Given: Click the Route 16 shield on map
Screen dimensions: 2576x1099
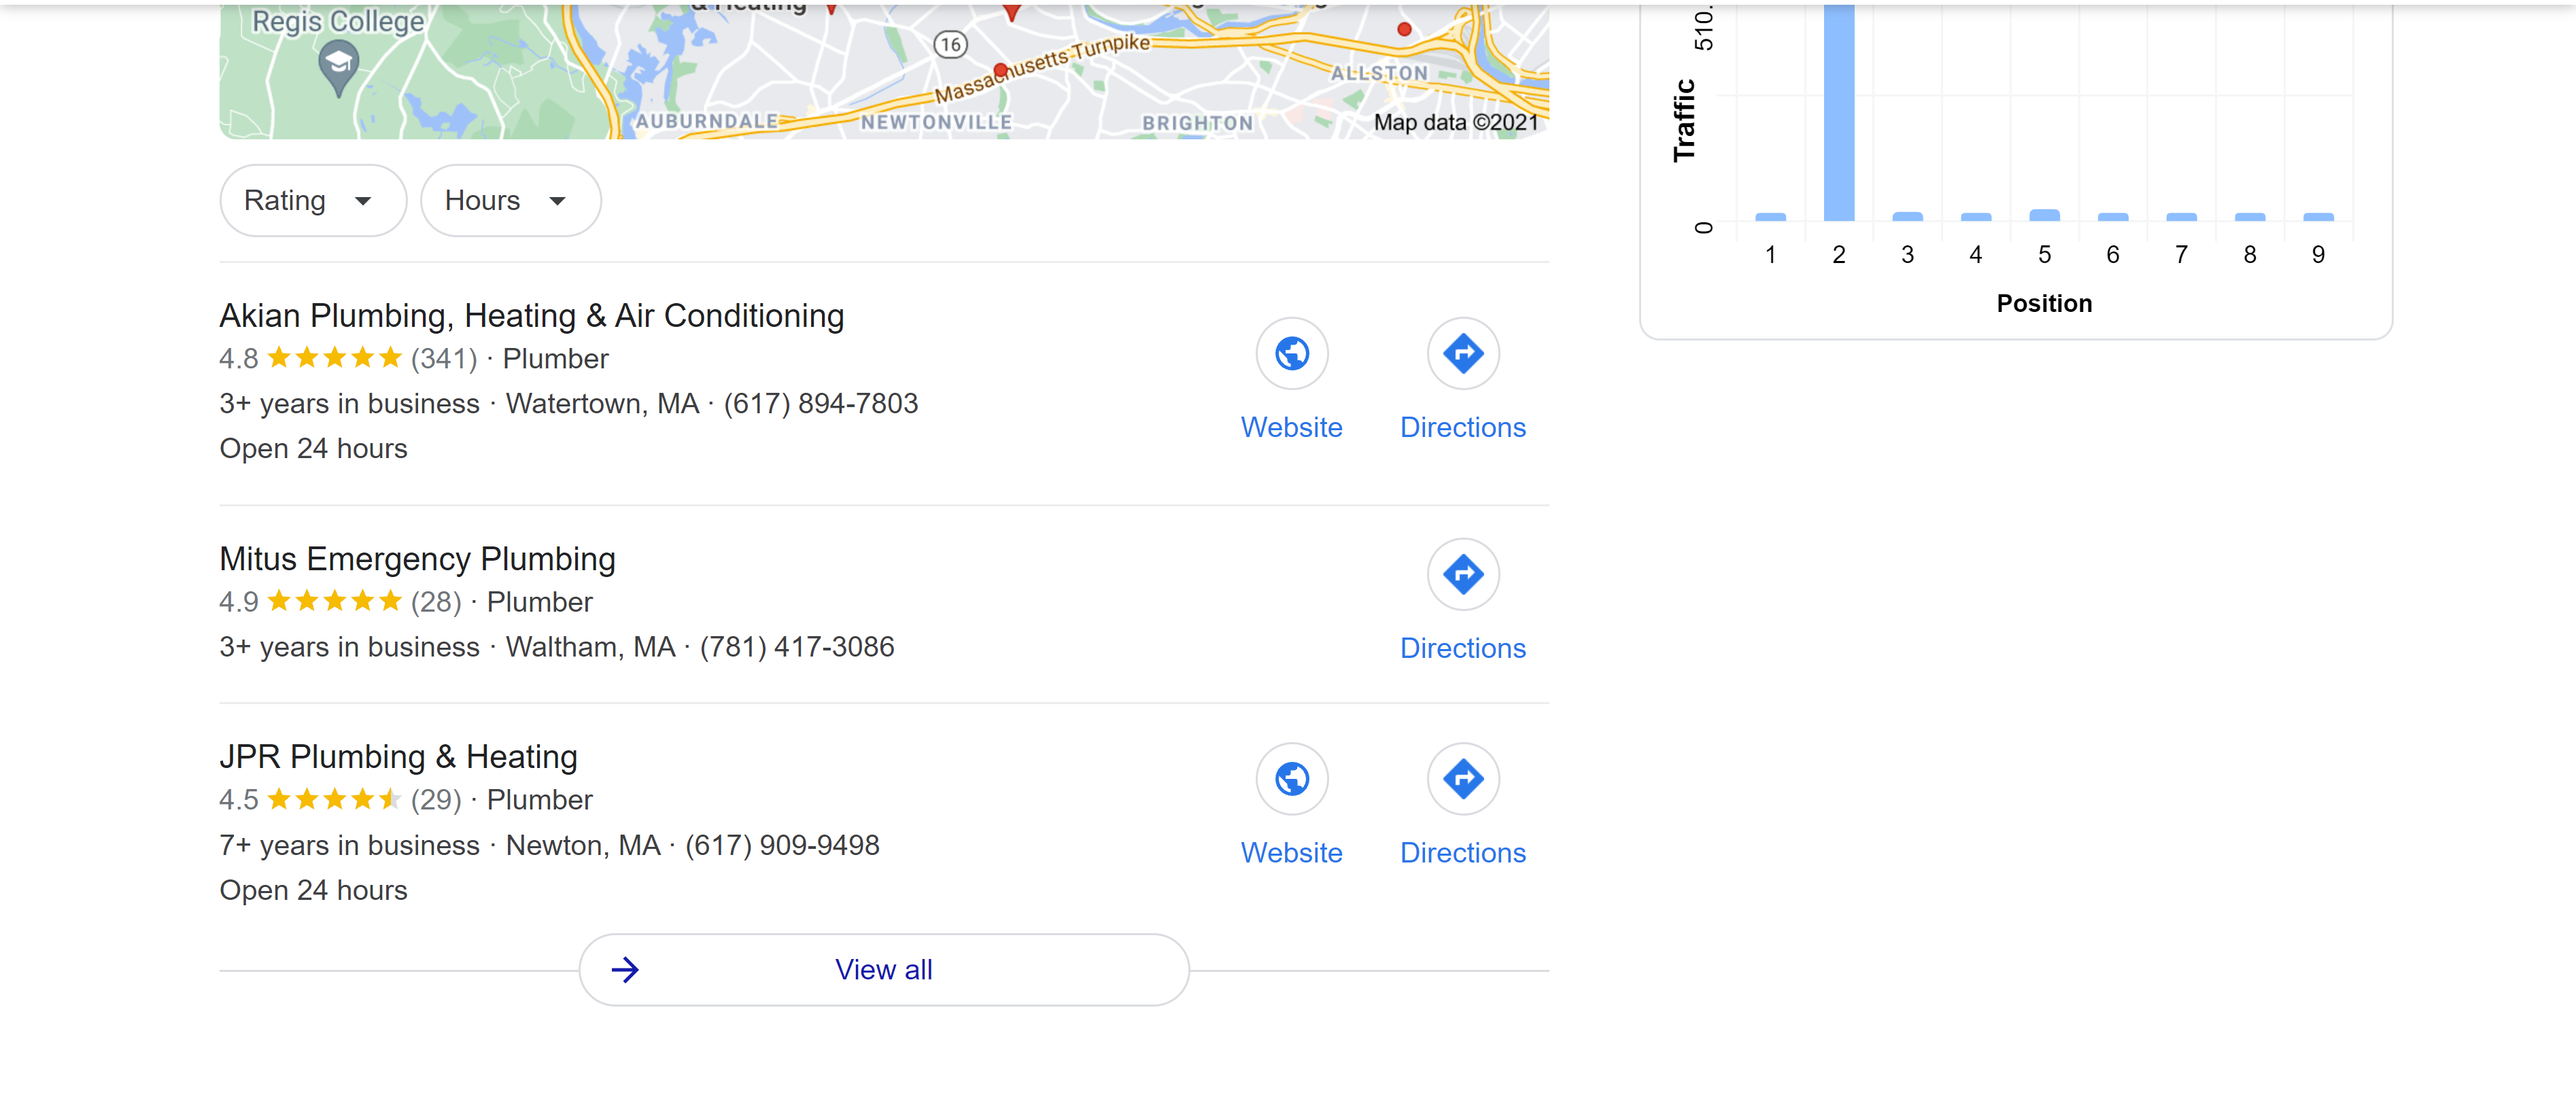Looking at the screenshot, I should tap(950, 44).
